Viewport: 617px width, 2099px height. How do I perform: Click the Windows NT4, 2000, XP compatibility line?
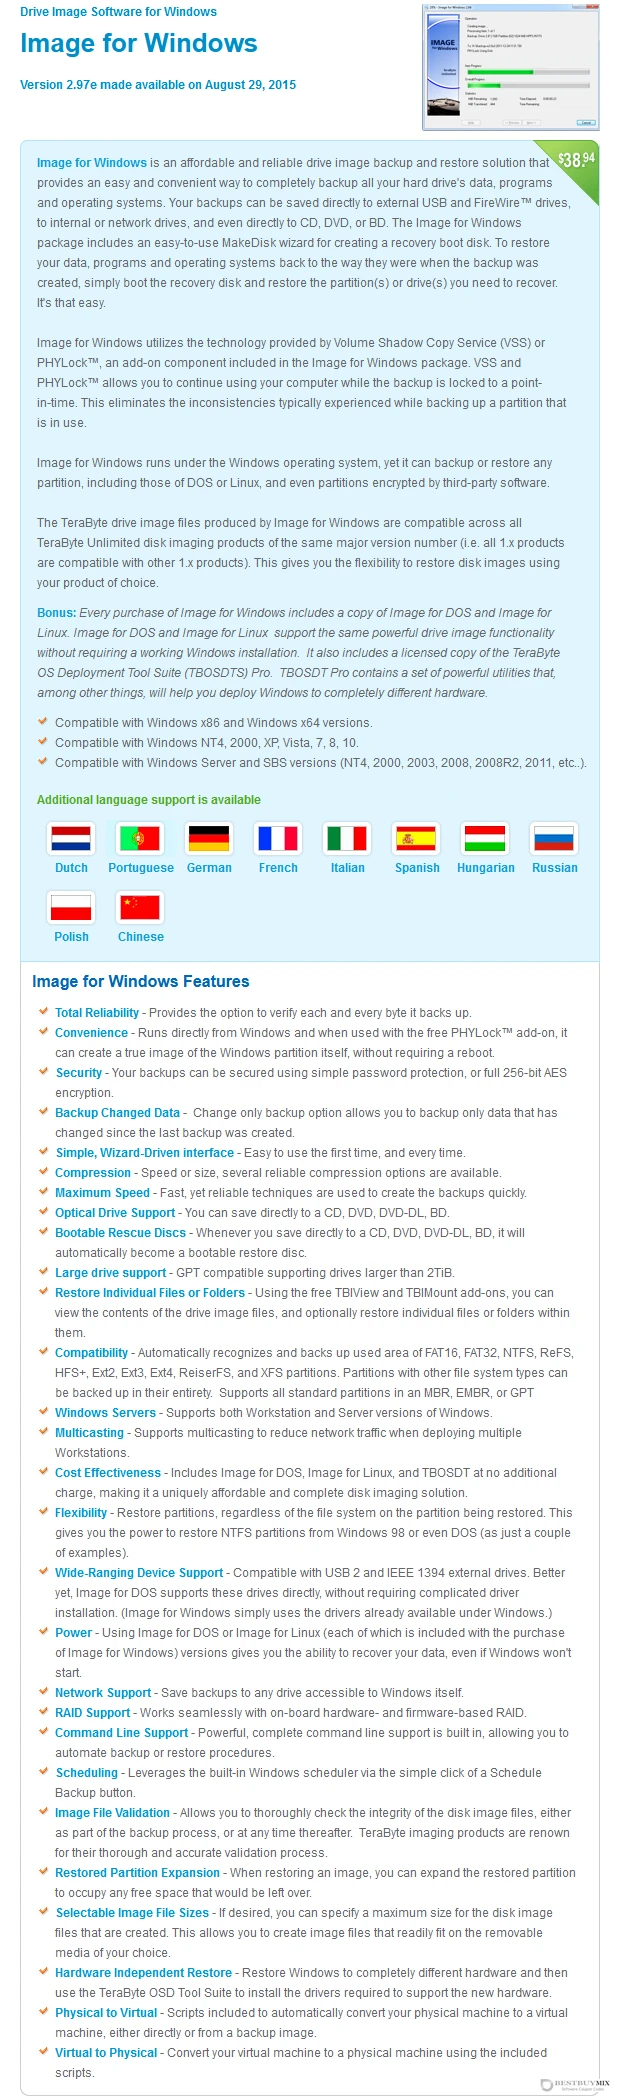tap(206, 743)
